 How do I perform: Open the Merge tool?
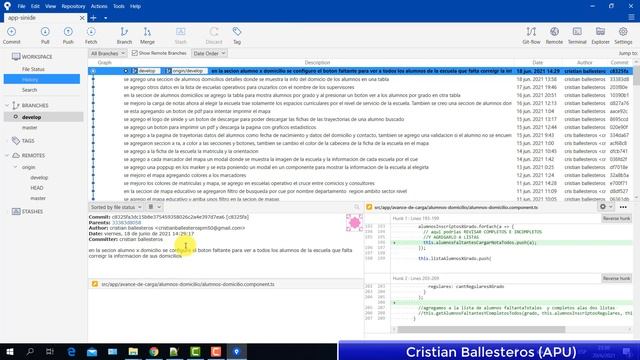click(147, 36)
